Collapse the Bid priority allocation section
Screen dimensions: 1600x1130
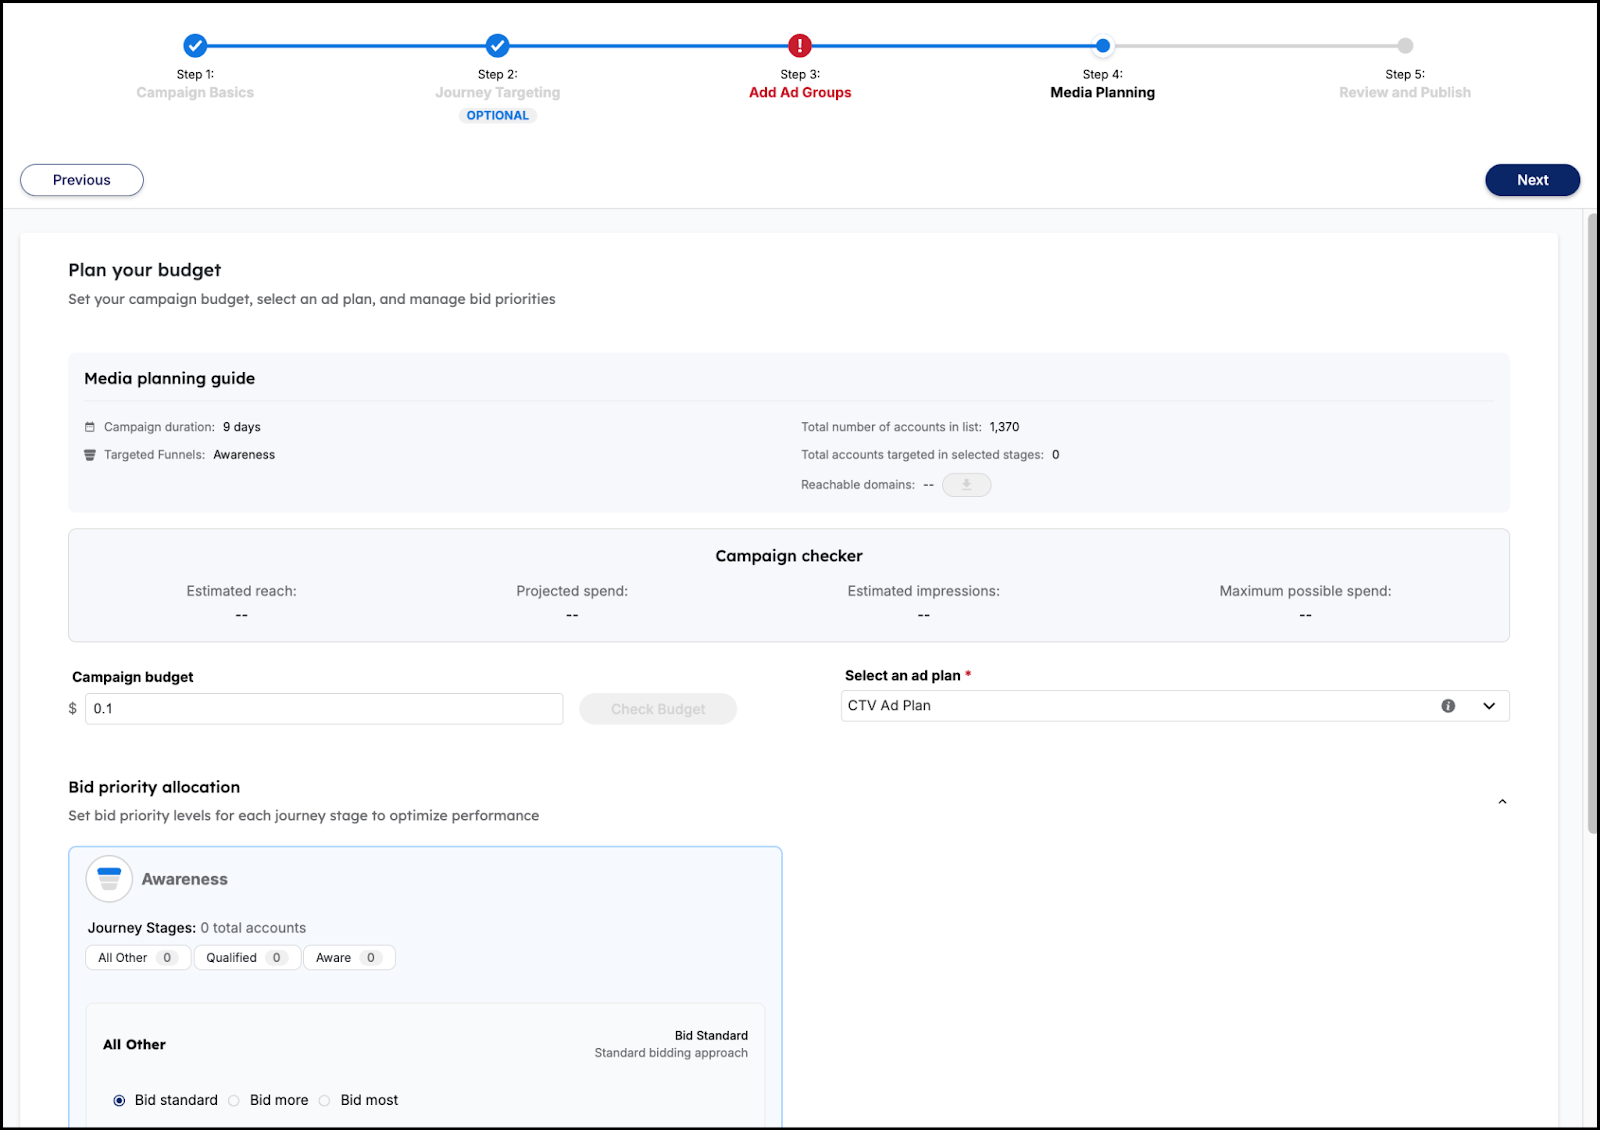pyautogui.click(x=1502, y=802)
